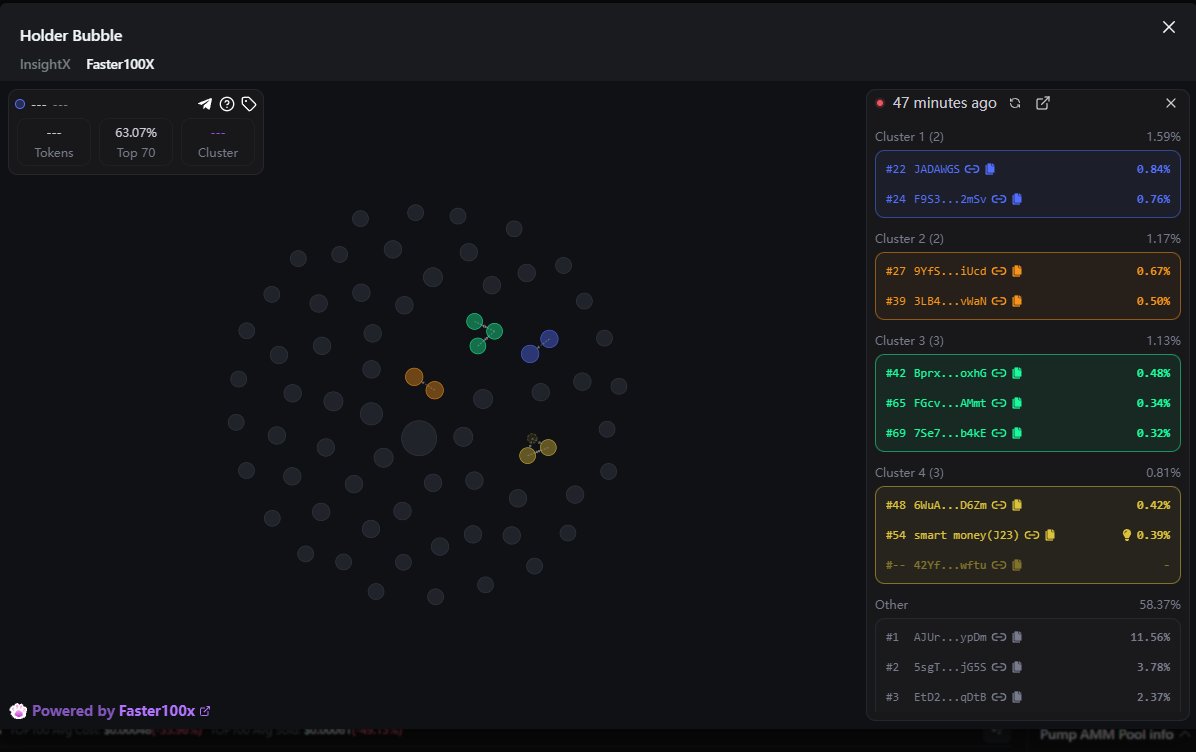Copy address of #24 F9S3...2mSv
Viewport: 1196px width, 752px height.
1017,199
